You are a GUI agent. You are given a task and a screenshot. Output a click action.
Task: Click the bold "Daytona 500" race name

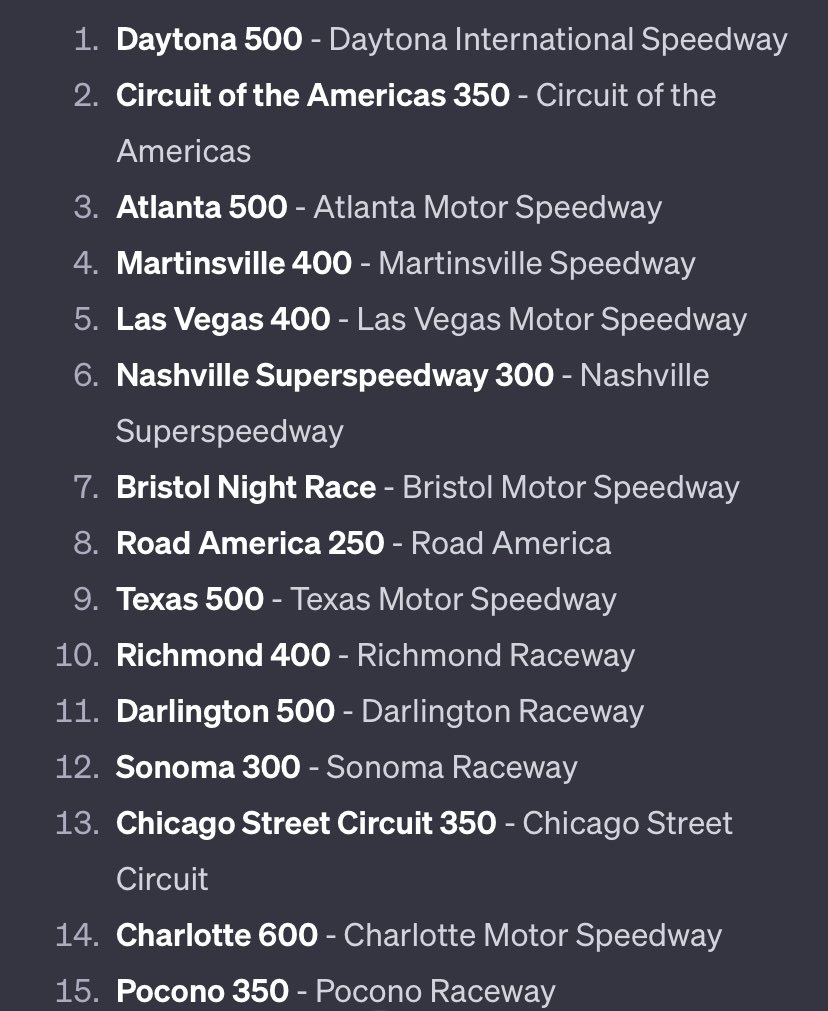tap(209, 39)
